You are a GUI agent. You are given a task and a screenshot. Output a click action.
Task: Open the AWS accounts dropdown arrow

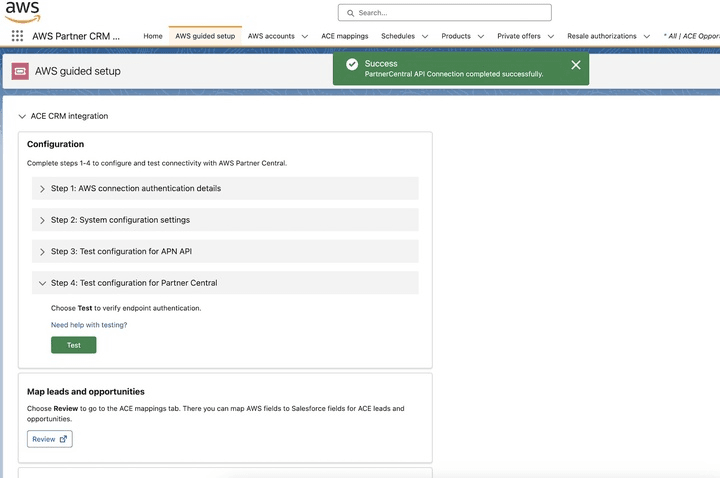pos(305,36)
